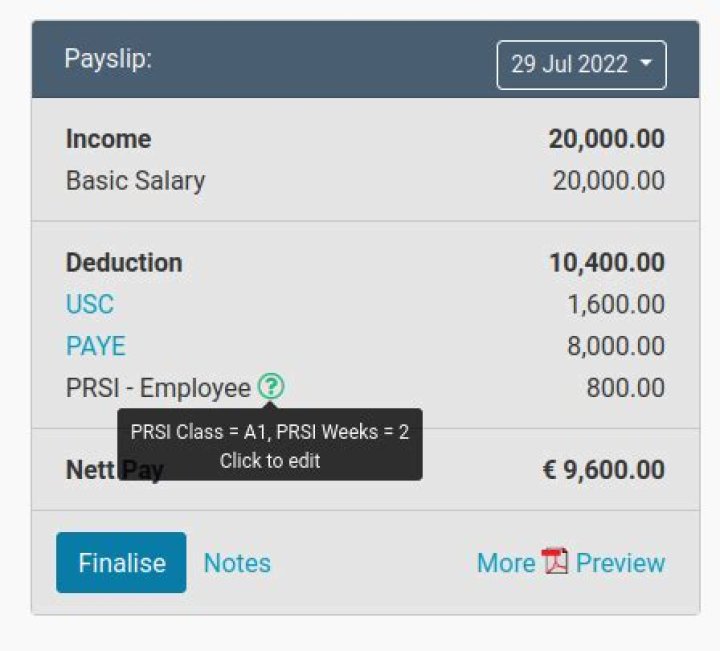
Task: Select the Basic Salary label
Action: [x=135, y=181]
